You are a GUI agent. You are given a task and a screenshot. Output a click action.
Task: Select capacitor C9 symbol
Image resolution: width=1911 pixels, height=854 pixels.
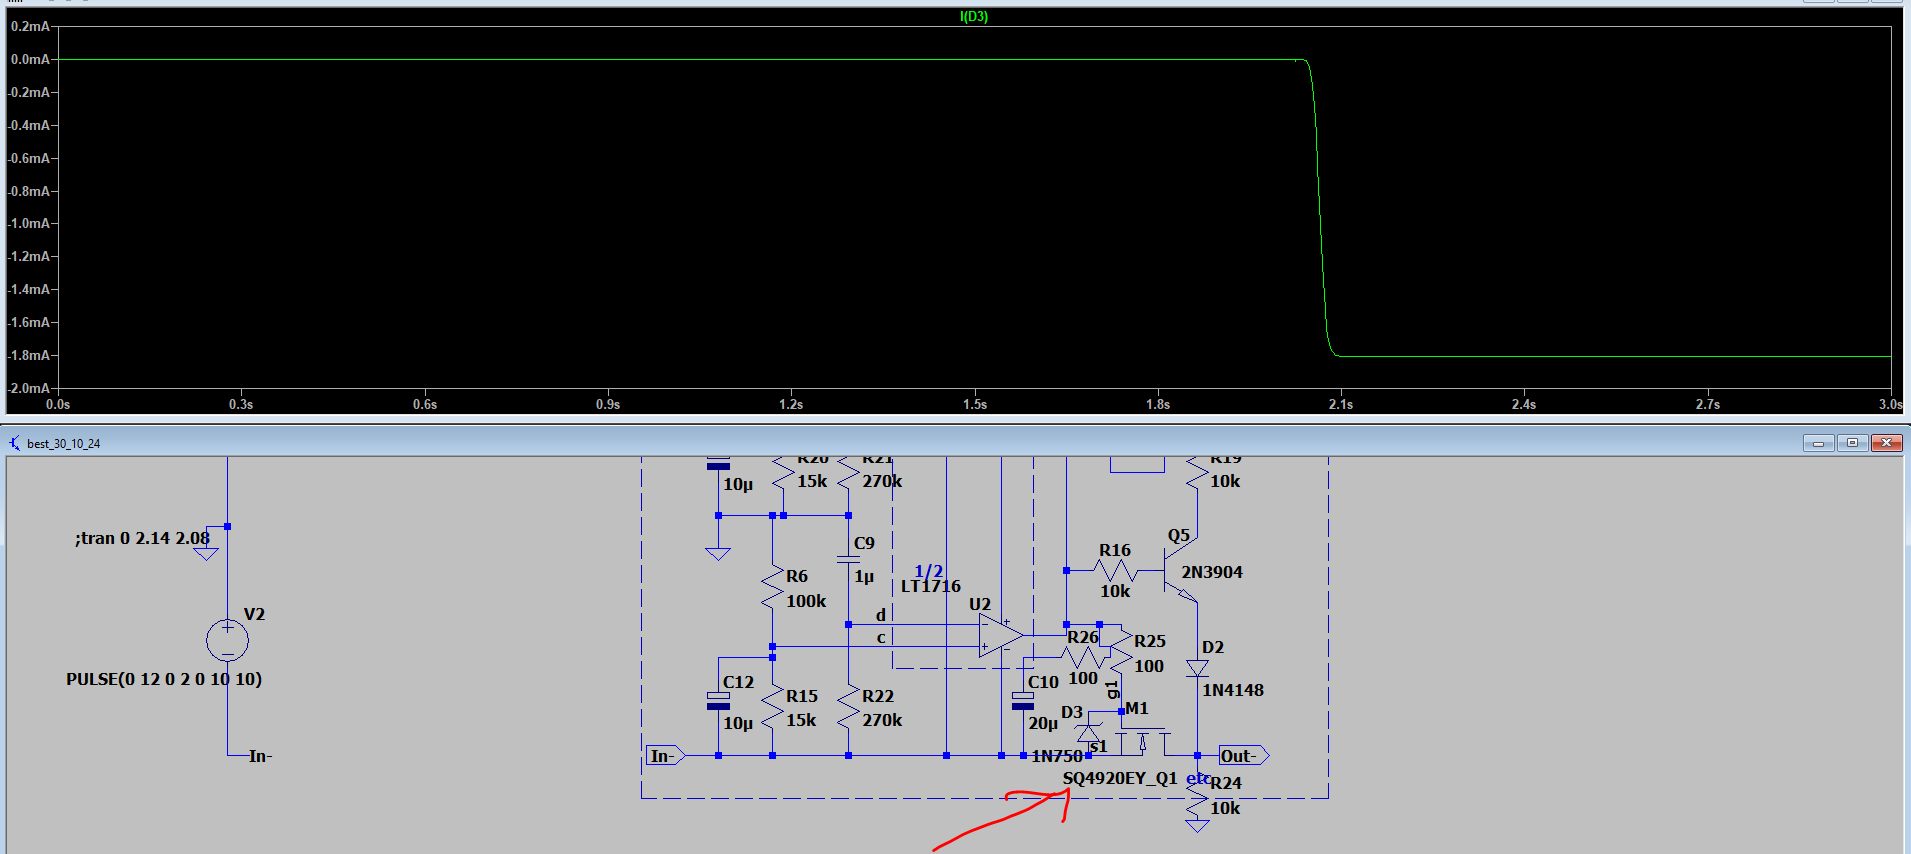(x=848, y=560)
